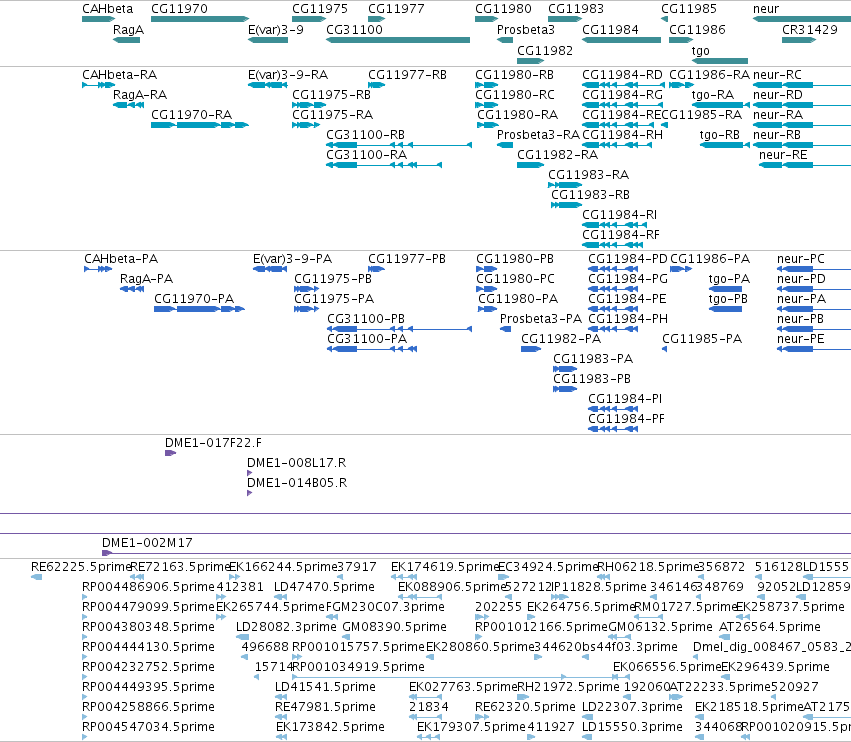Select the CG11982 gene label
851x742 pixels.
coord(545,50)
